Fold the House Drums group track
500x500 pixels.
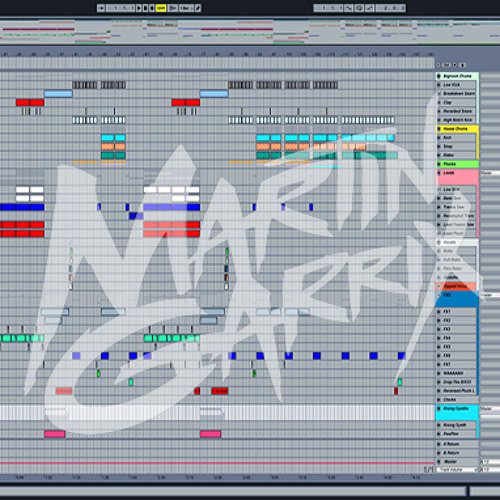[439, 129]
